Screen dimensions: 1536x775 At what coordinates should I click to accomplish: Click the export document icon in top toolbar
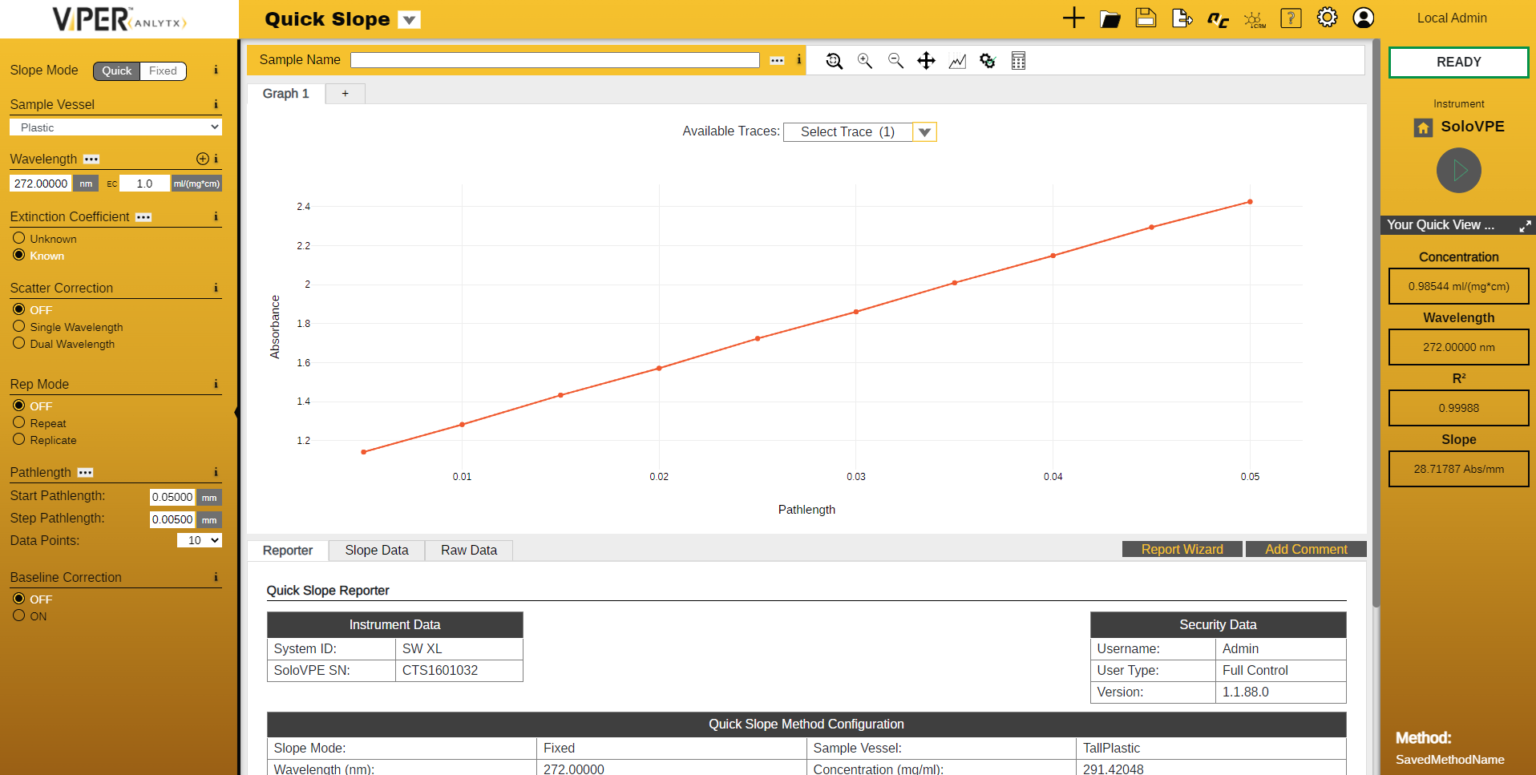point(1182,18)
